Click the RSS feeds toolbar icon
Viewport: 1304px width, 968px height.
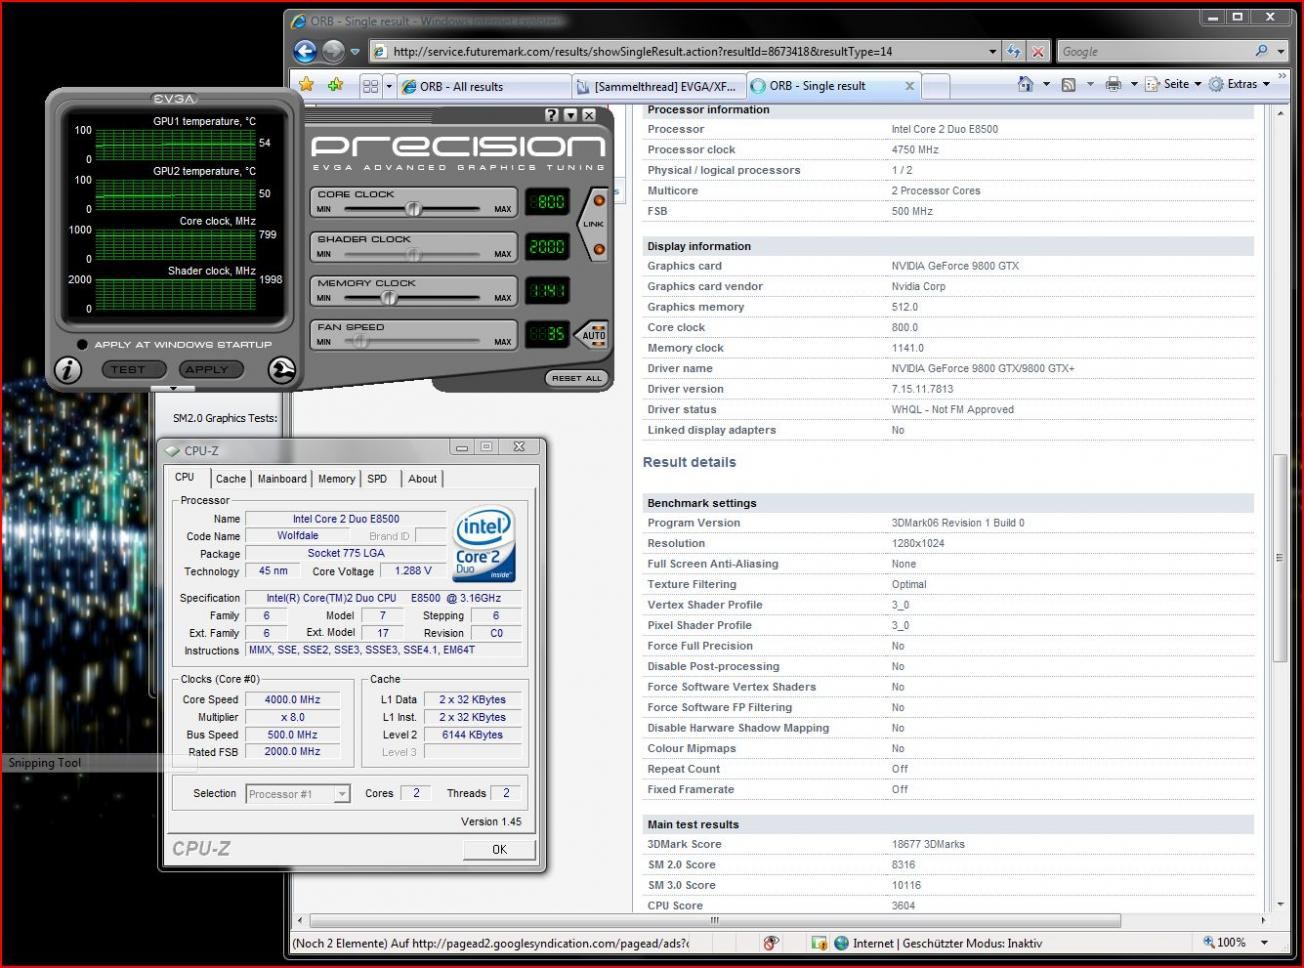tap(1068, 85)
